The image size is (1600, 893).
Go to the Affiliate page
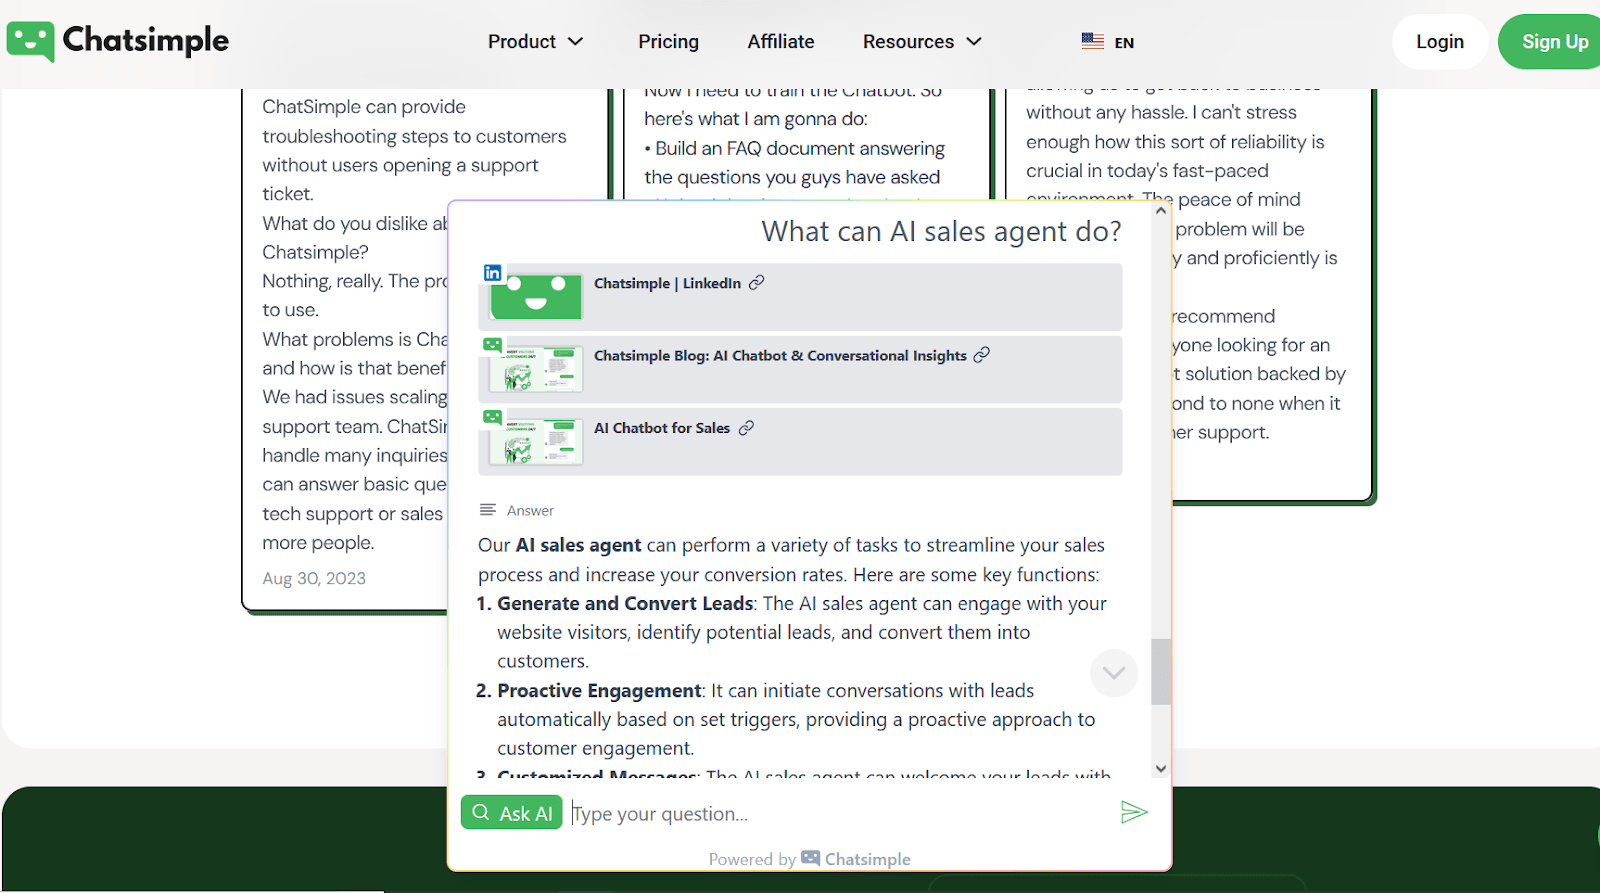coord(780,42)
